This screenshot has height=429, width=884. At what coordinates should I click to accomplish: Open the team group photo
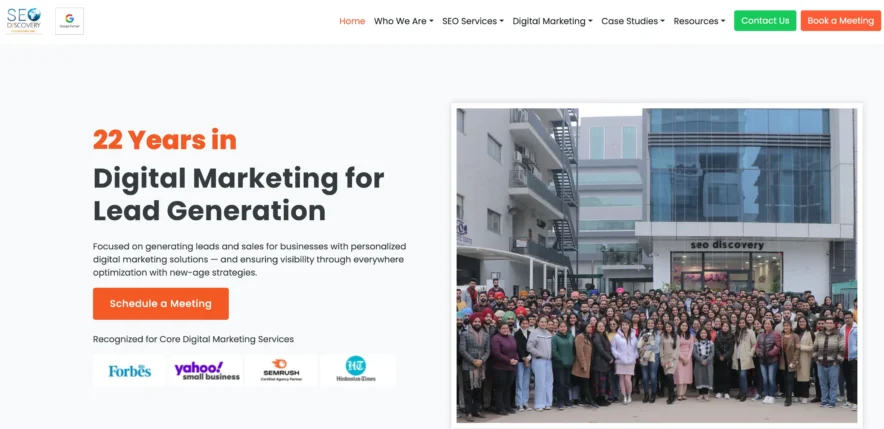click(657, 266)
